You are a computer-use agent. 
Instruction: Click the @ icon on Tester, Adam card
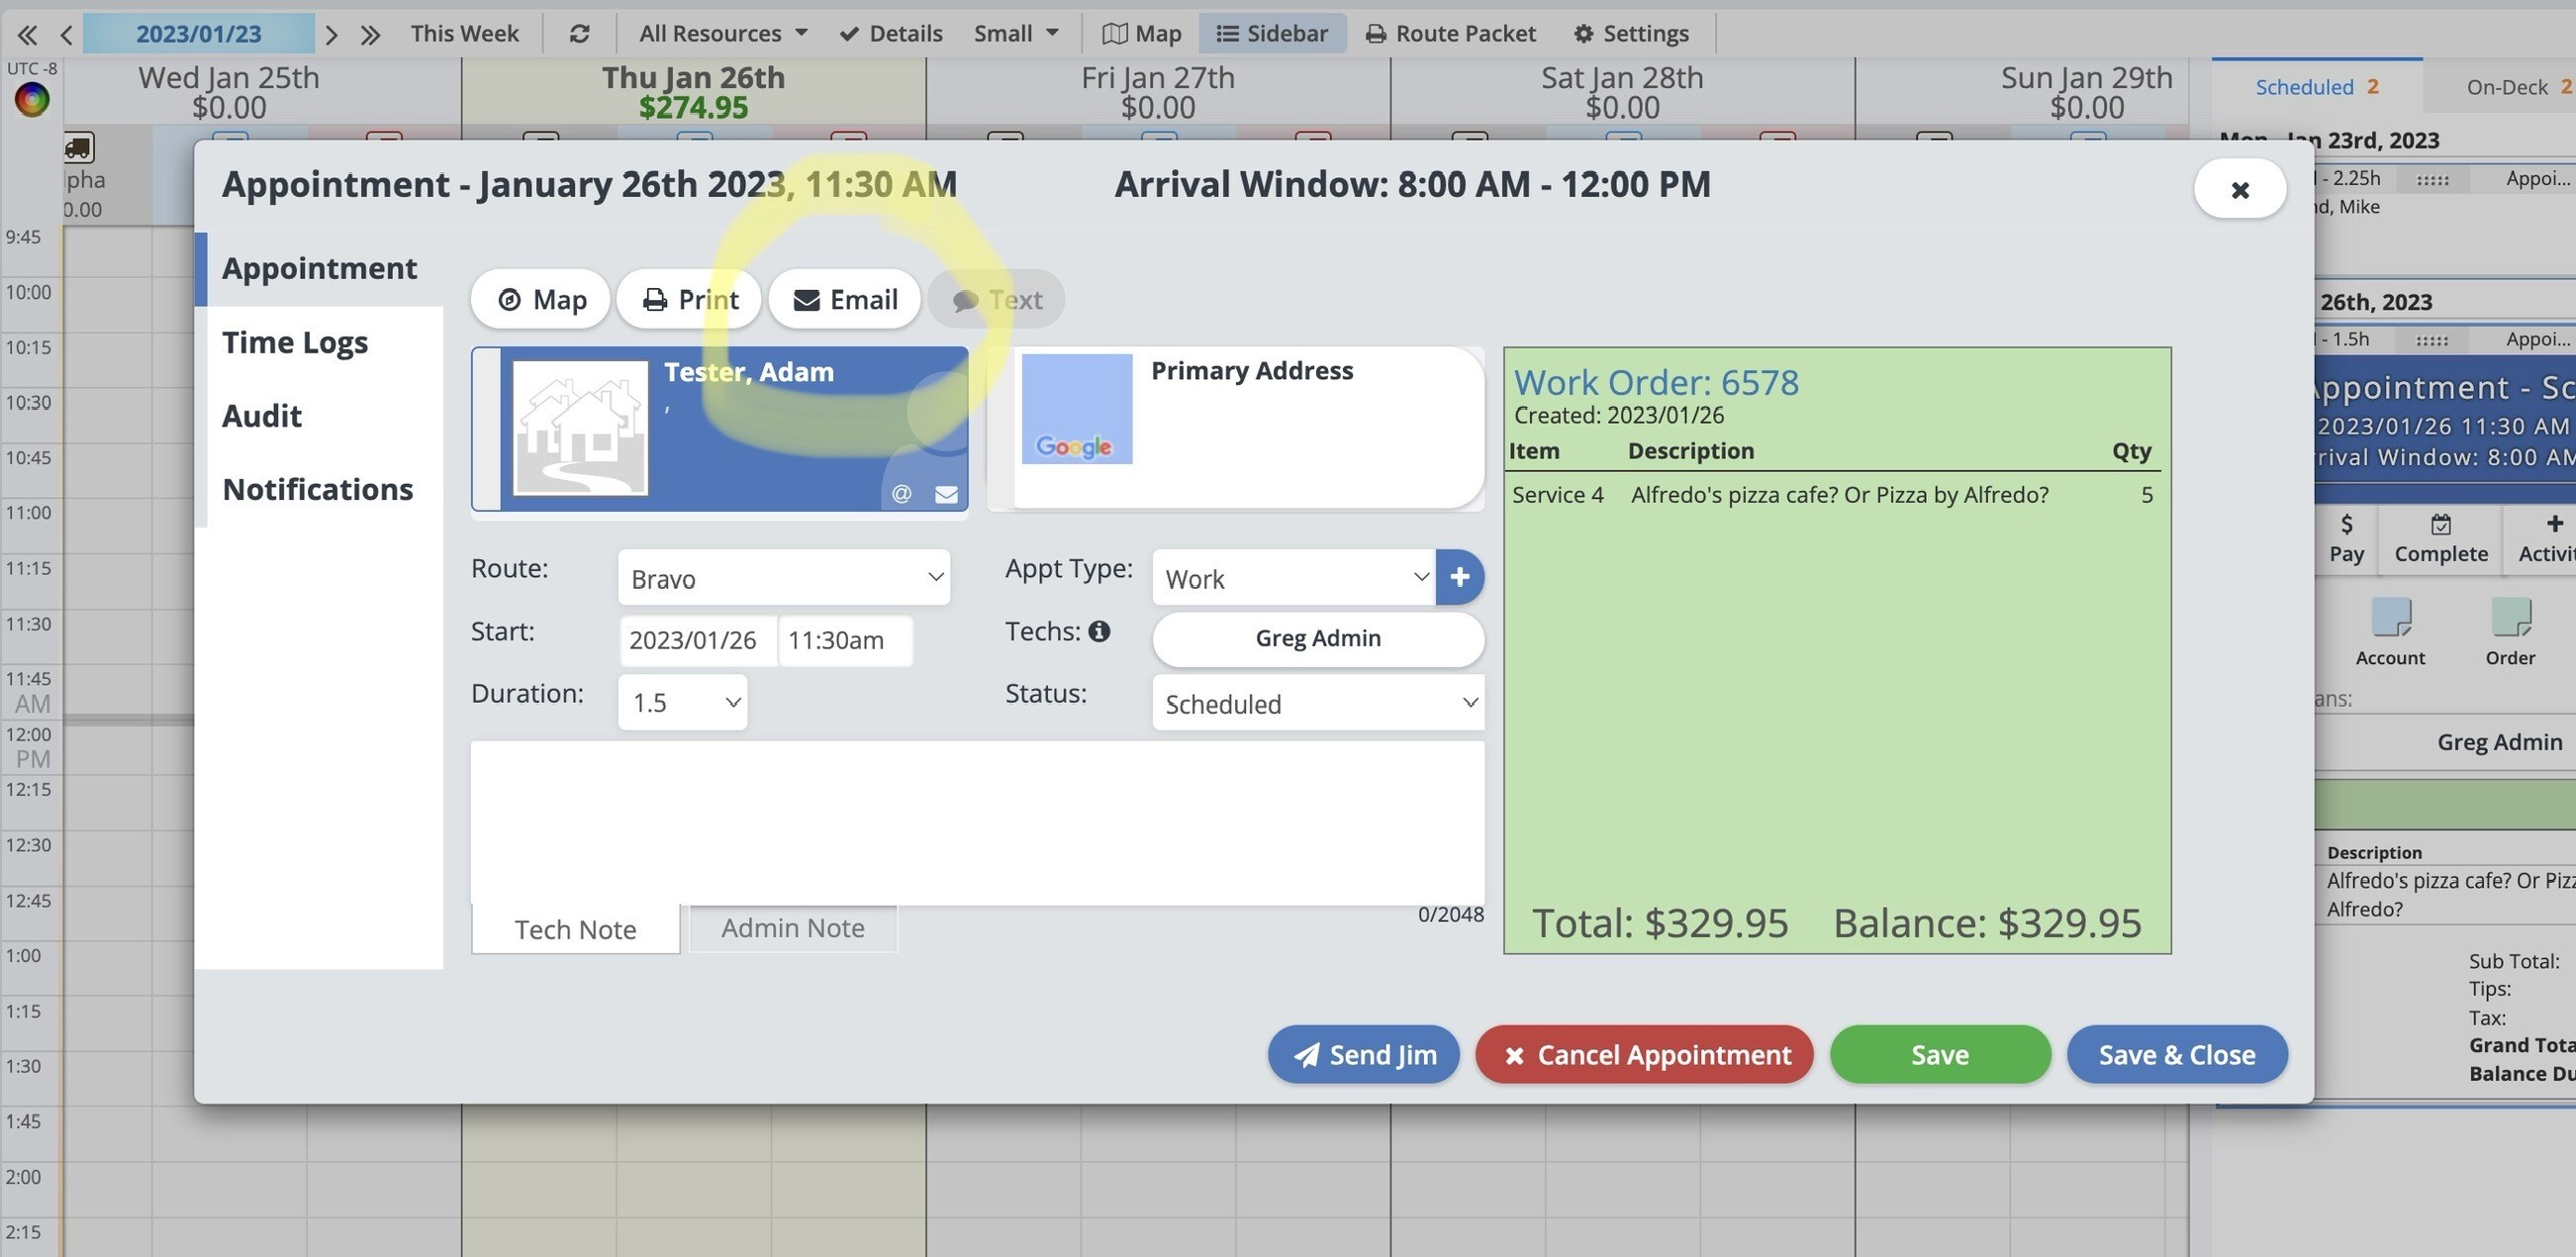coord(901,494)
